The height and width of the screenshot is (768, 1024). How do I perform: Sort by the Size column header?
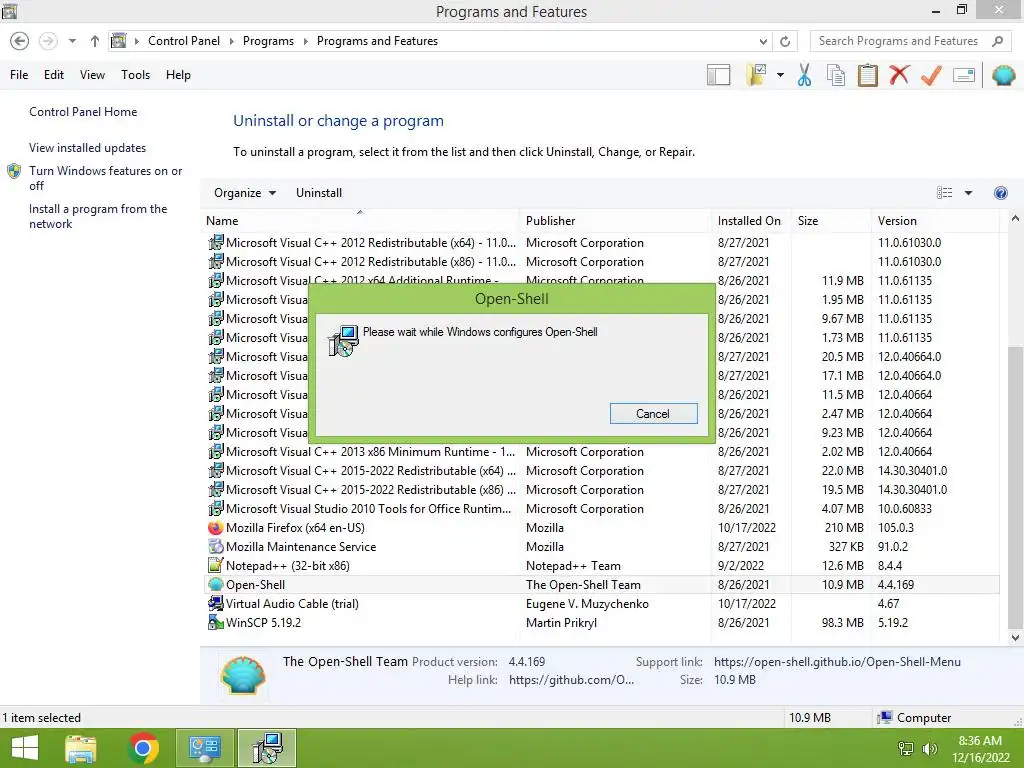pos(831,221)
